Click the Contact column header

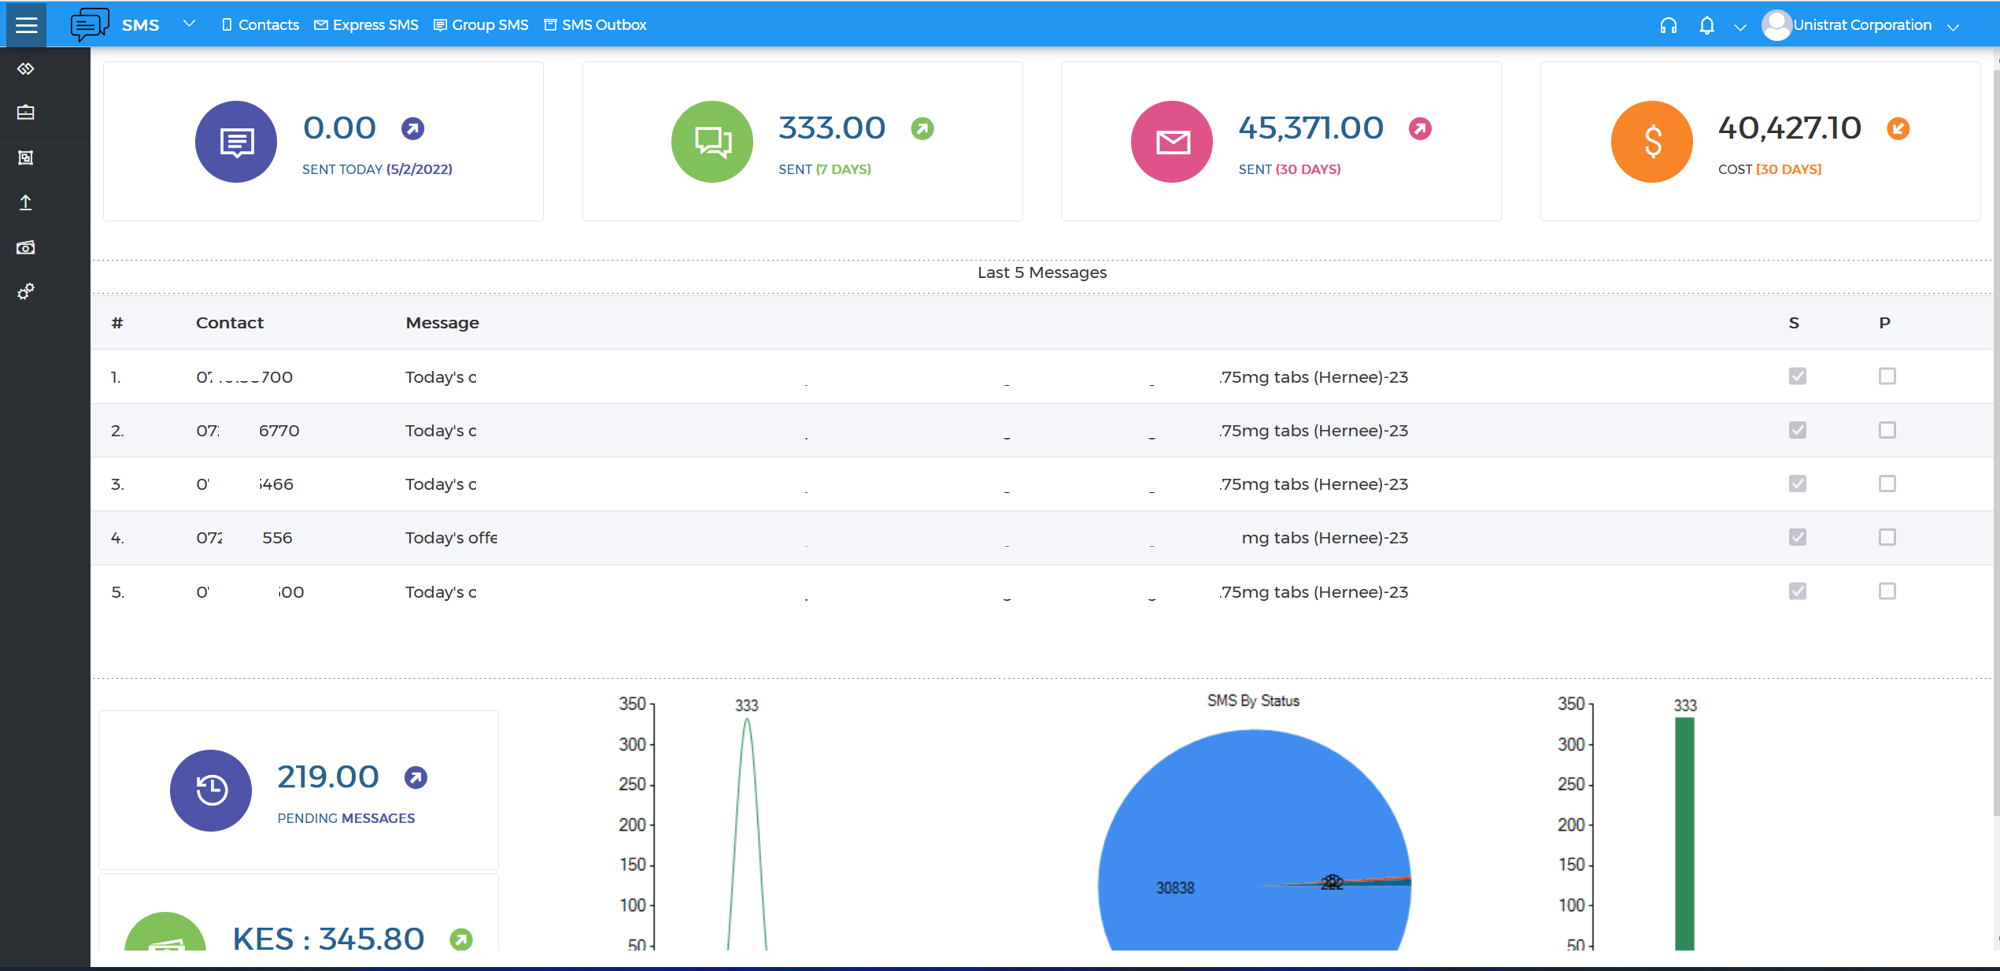[229, 323]
